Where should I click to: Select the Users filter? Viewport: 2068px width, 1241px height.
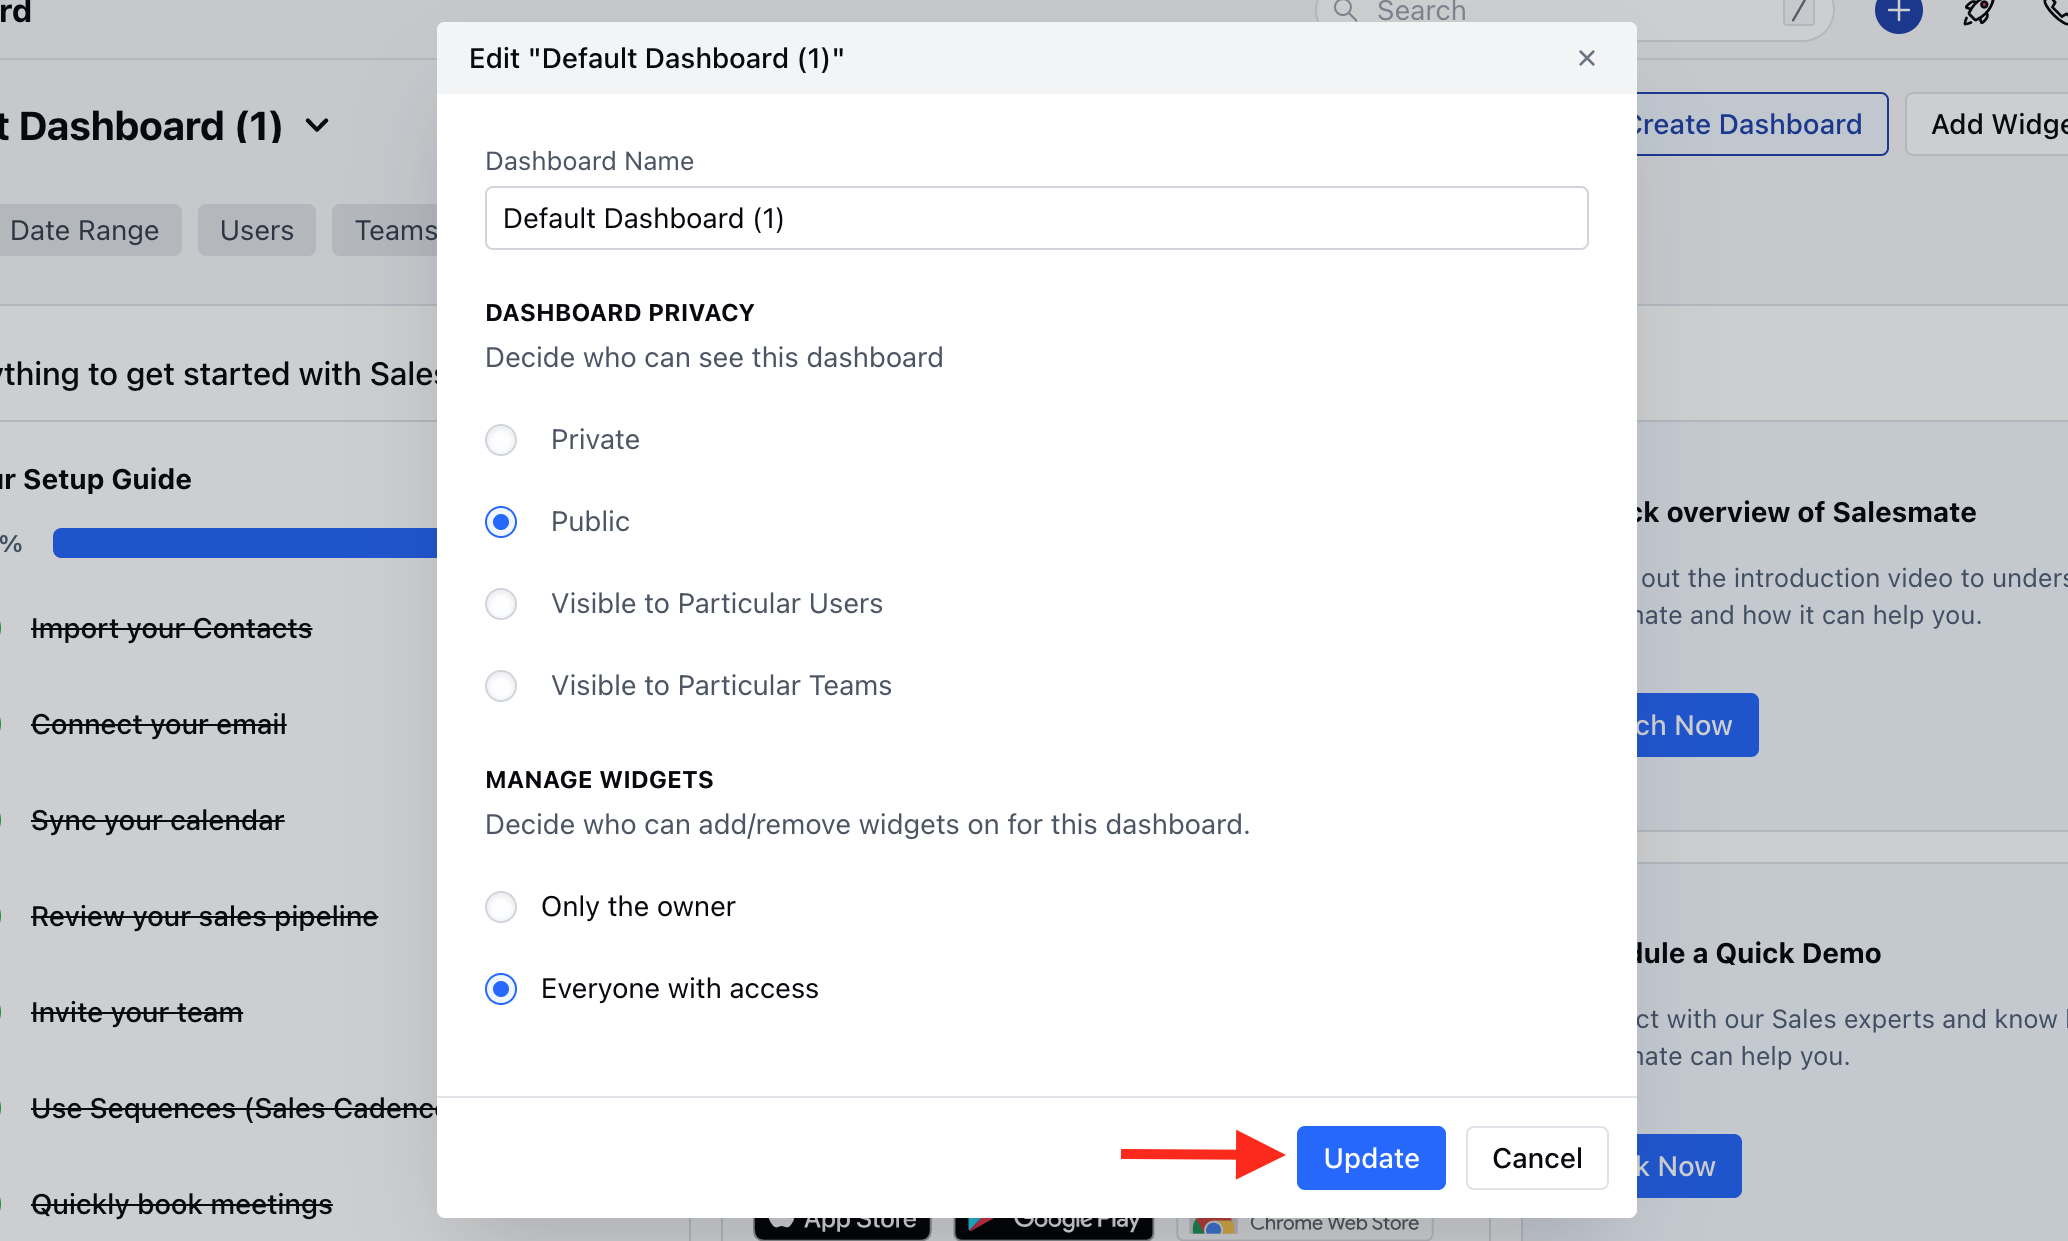point(256,230)
